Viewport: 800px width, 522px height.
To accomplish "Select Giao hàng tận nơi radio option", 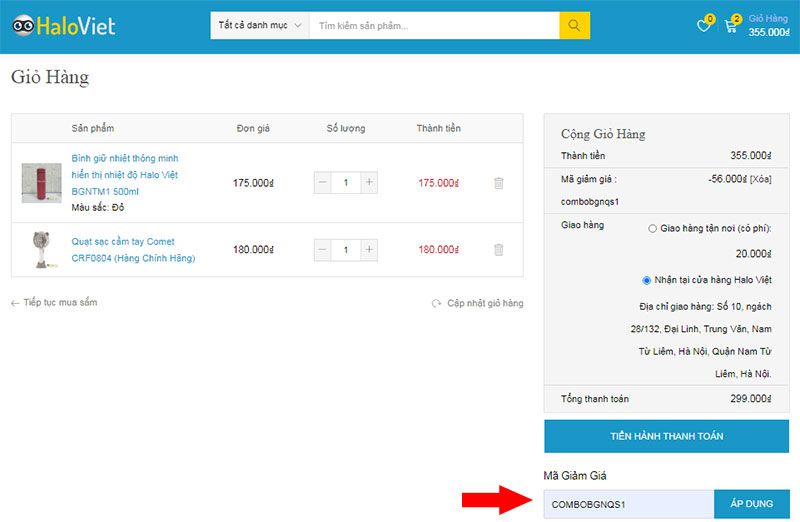I will point(652,229).
